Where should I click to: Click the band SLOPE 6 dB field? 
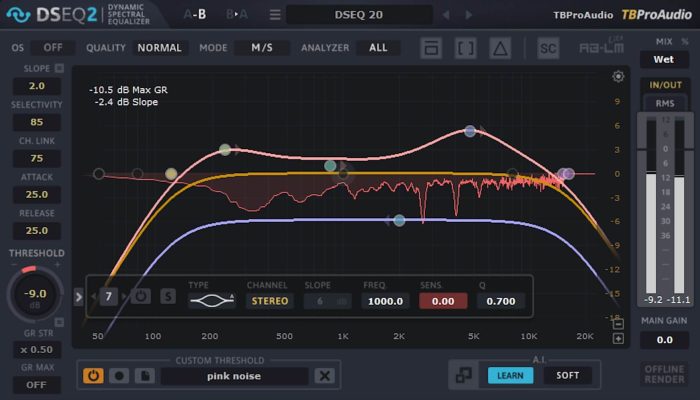point(328,301)
